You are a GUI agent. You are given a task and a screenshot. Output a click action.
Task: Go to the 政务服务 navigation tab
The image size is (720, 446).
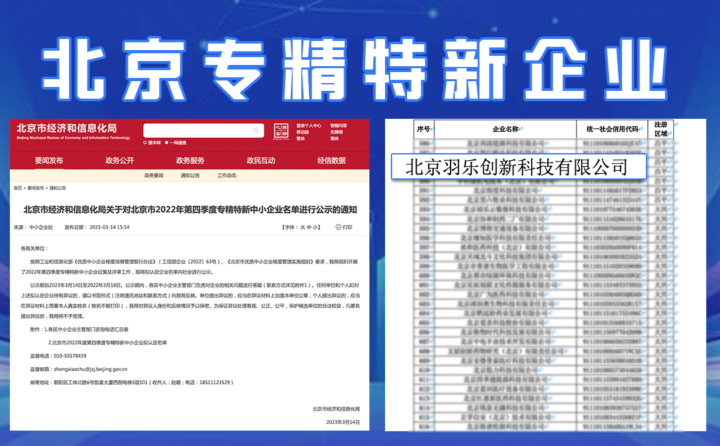tap(190, 160)
